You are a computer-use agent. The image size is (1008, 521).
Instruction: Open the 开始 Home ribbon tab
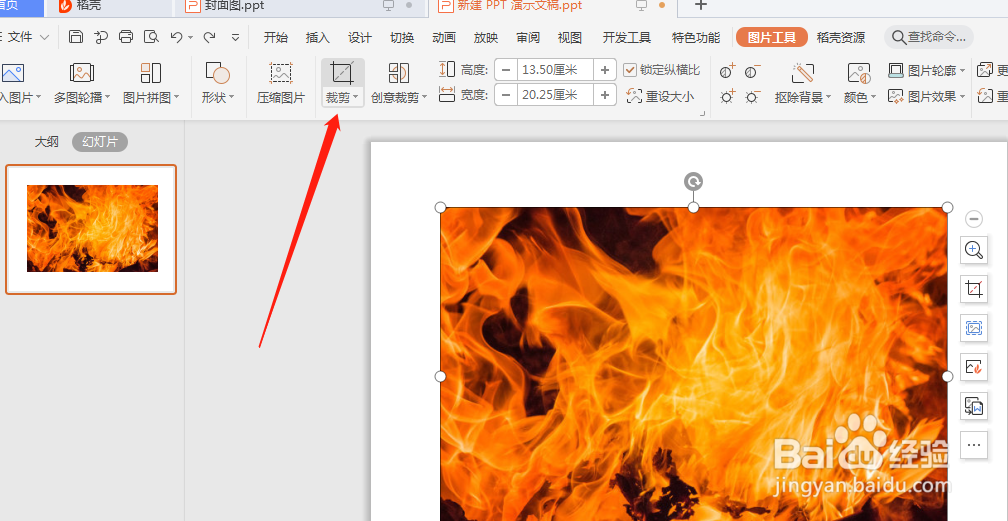coord(276,37)
